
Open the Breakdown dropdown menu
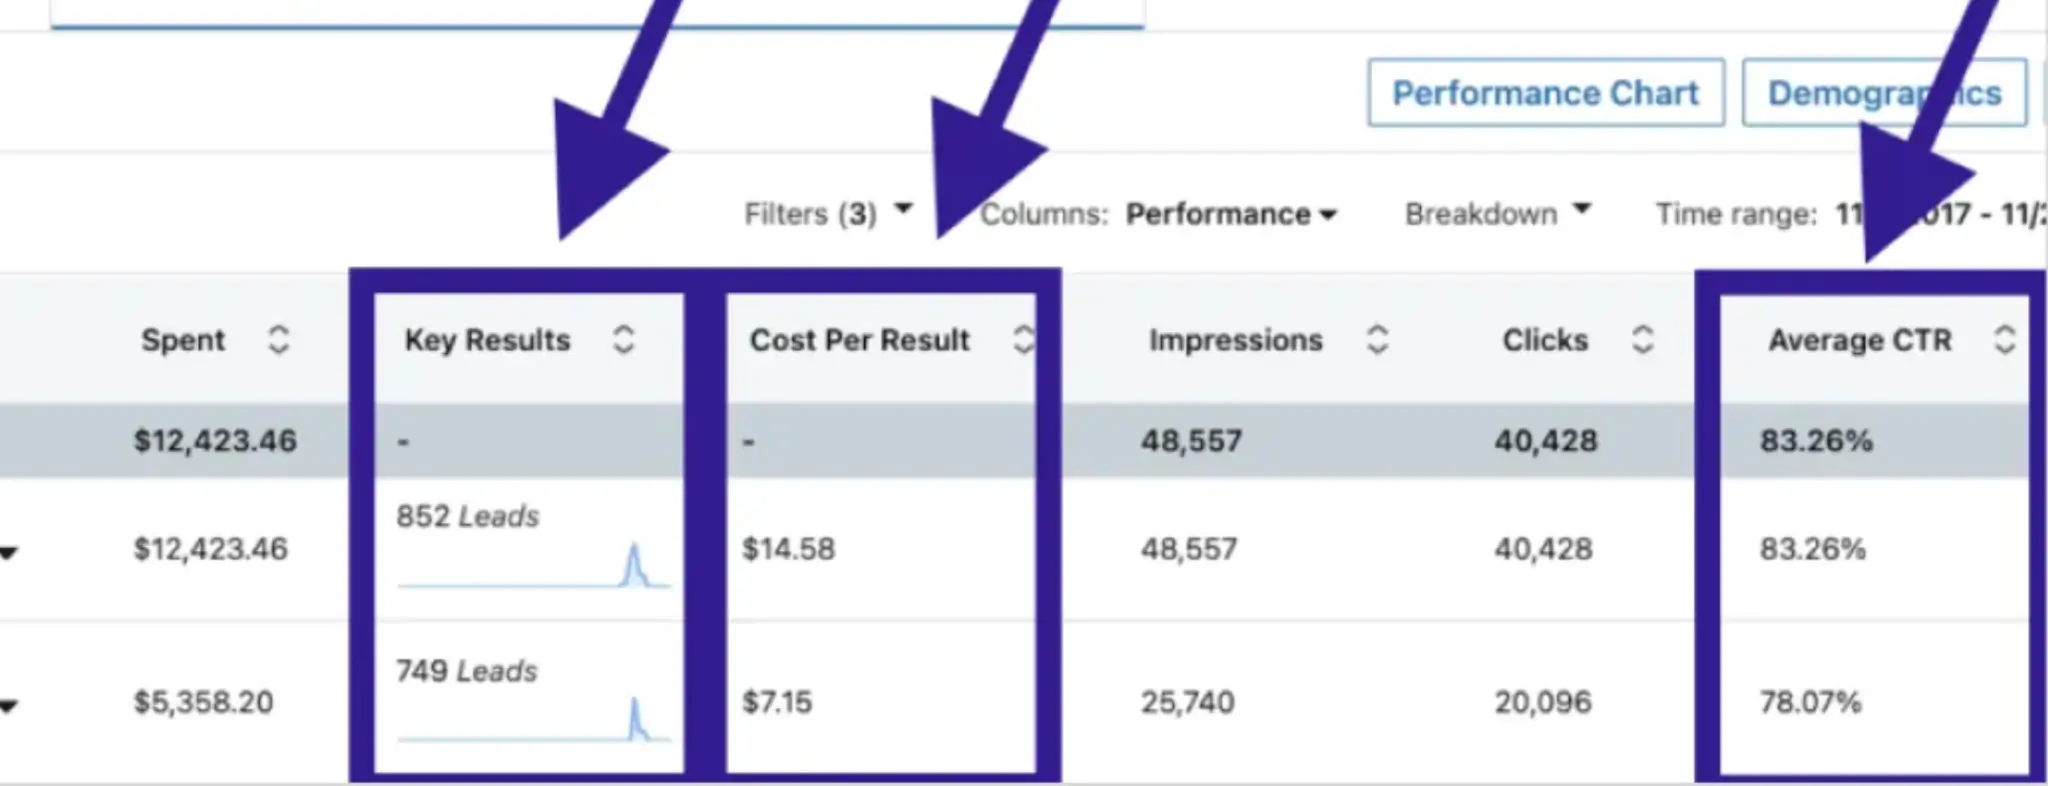pyautogui.click(x=1497, y=213)
